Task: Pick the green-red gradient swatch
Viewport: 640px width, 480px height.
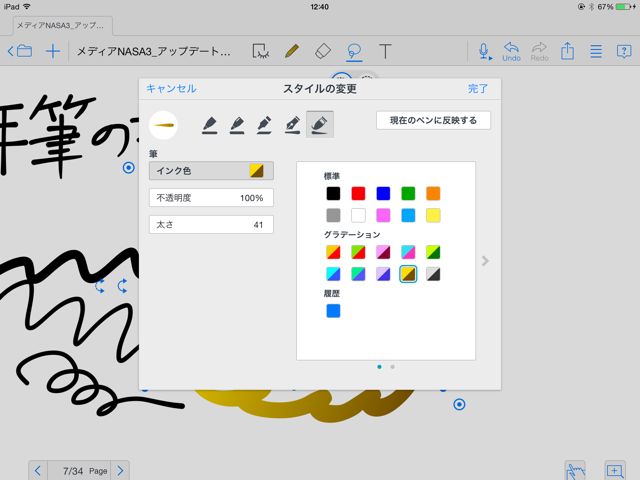Action: pyautogui.click(x=358, y=252)
